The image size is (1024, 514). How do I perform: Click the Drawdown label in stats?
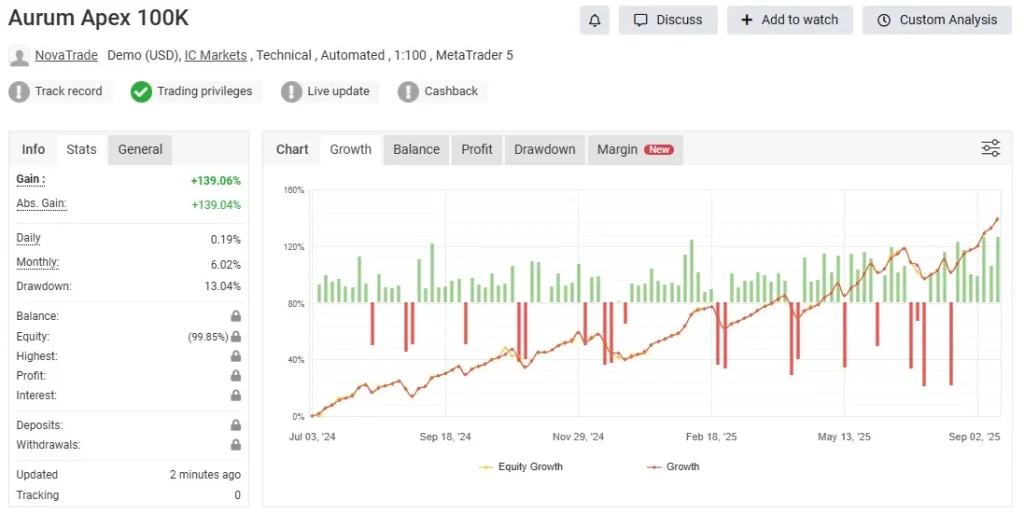pyautogui.click(x=44, y=286)
